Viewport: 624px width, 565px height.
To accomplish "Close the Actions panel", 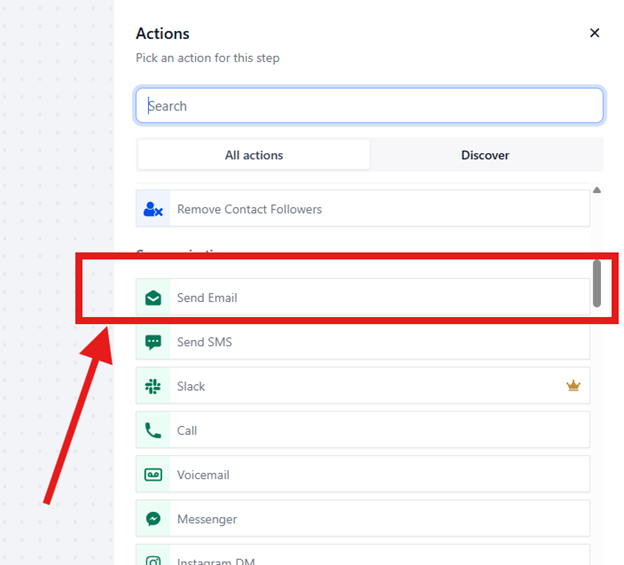I will coord(595,33).
